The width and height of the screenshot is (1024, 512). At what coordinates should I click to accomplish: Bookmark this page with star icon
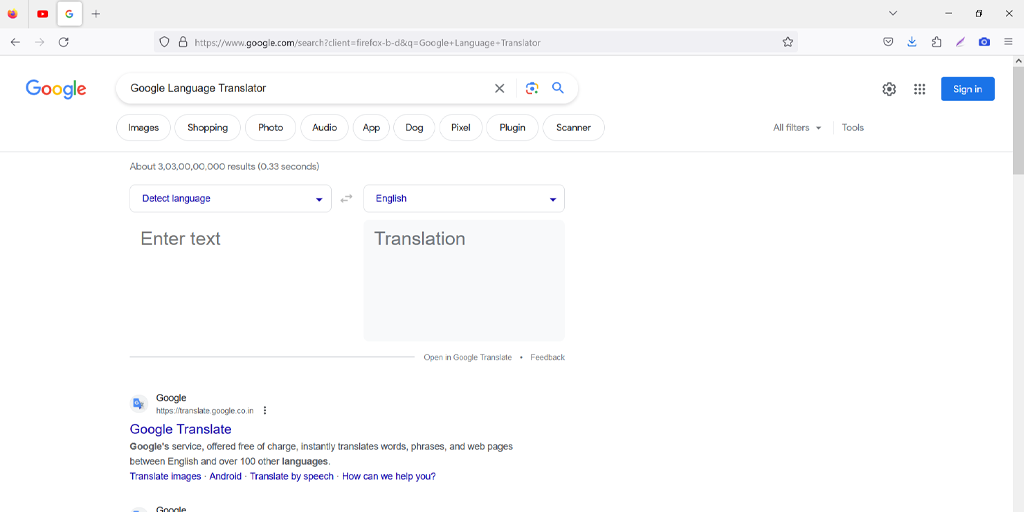click(x=788, y=42)
